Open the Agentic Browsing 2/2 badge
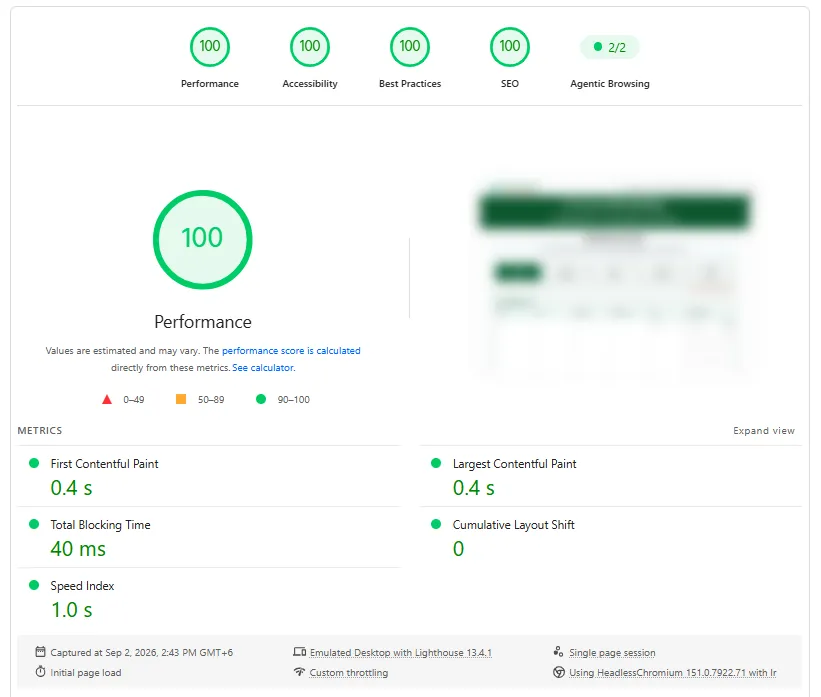Image resolution: width=821 pixels, height=697 pixels. [x=610, y=47]
